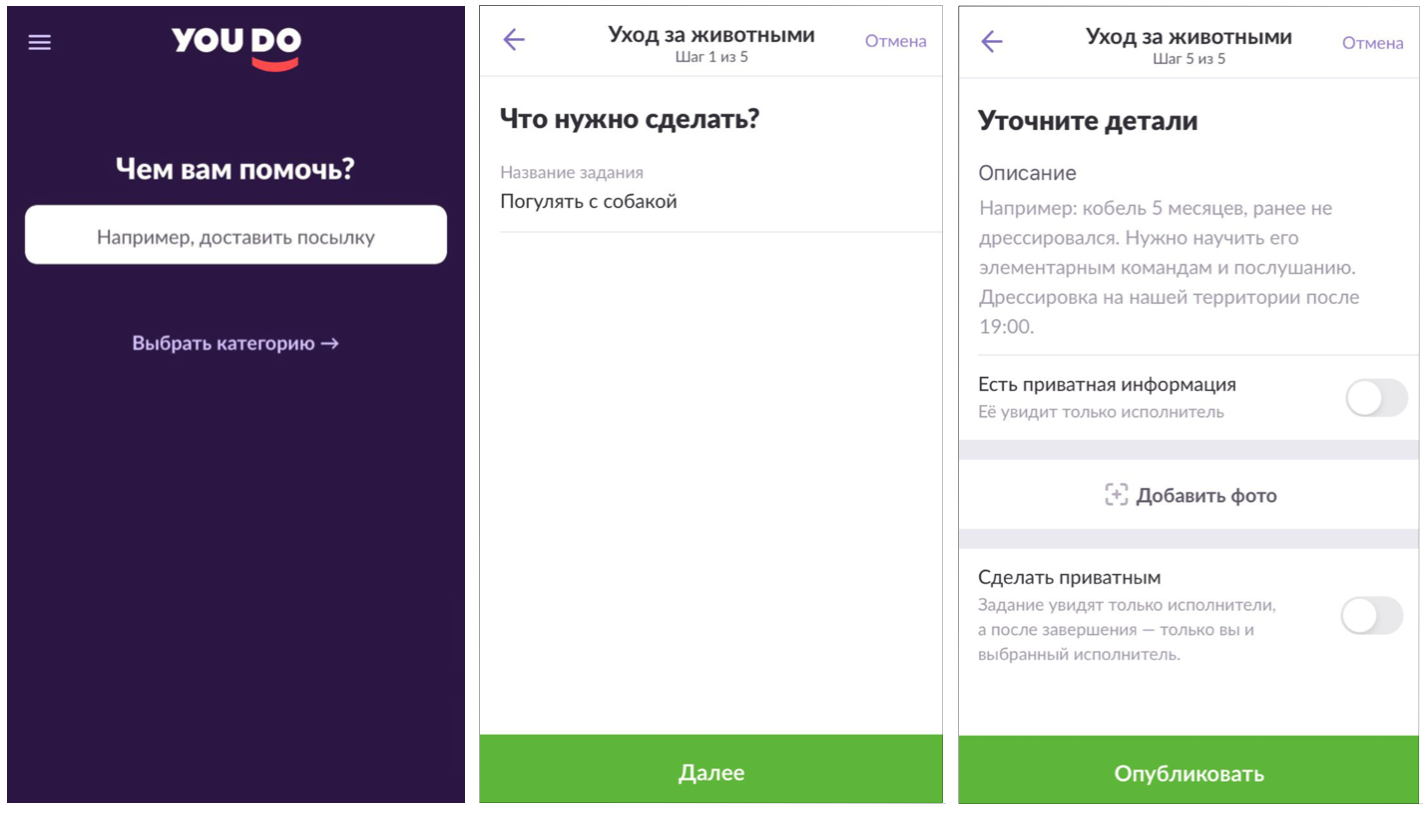Focus the "Например, доставить посылку" search field

(x=236, y=236)
